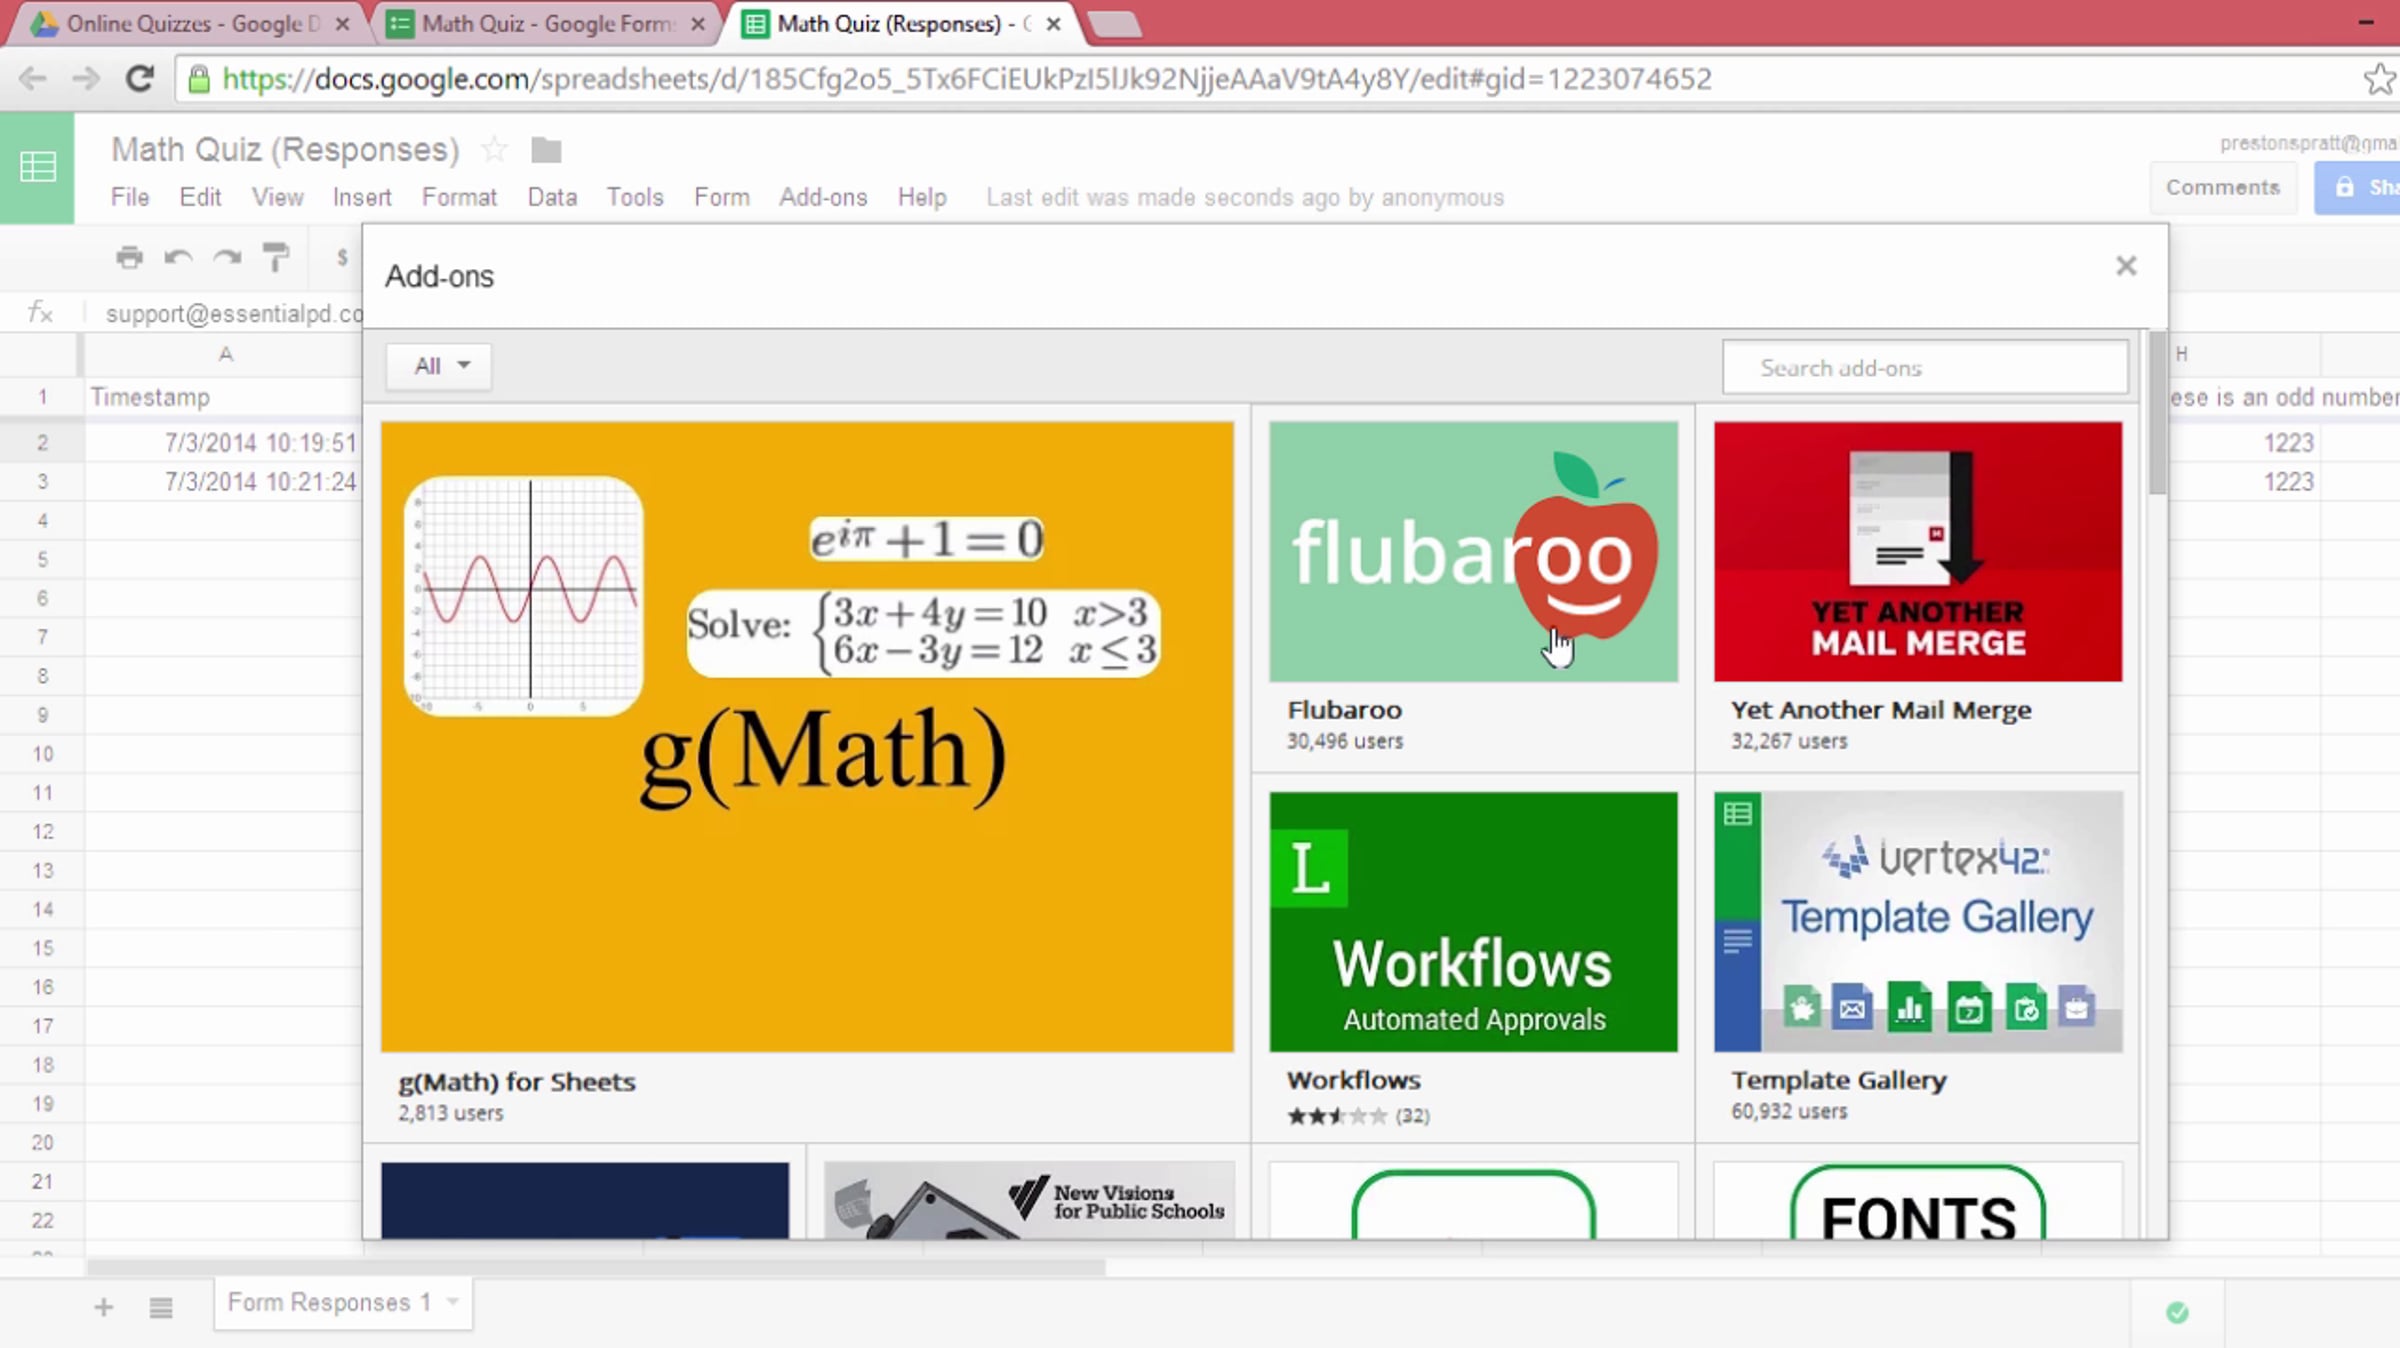Click the move-to-folder icon beside title
The width and height of the screenshot is (2400, 1348).
click(x=546, y=150)
